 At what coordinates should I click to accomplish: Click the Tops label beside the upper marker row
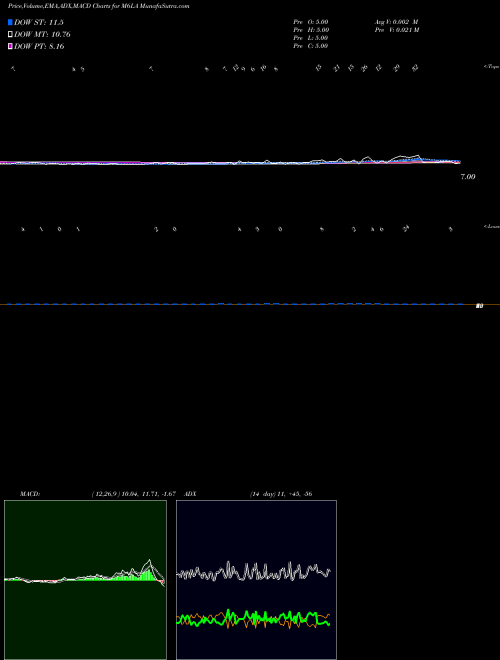point(492,67)
